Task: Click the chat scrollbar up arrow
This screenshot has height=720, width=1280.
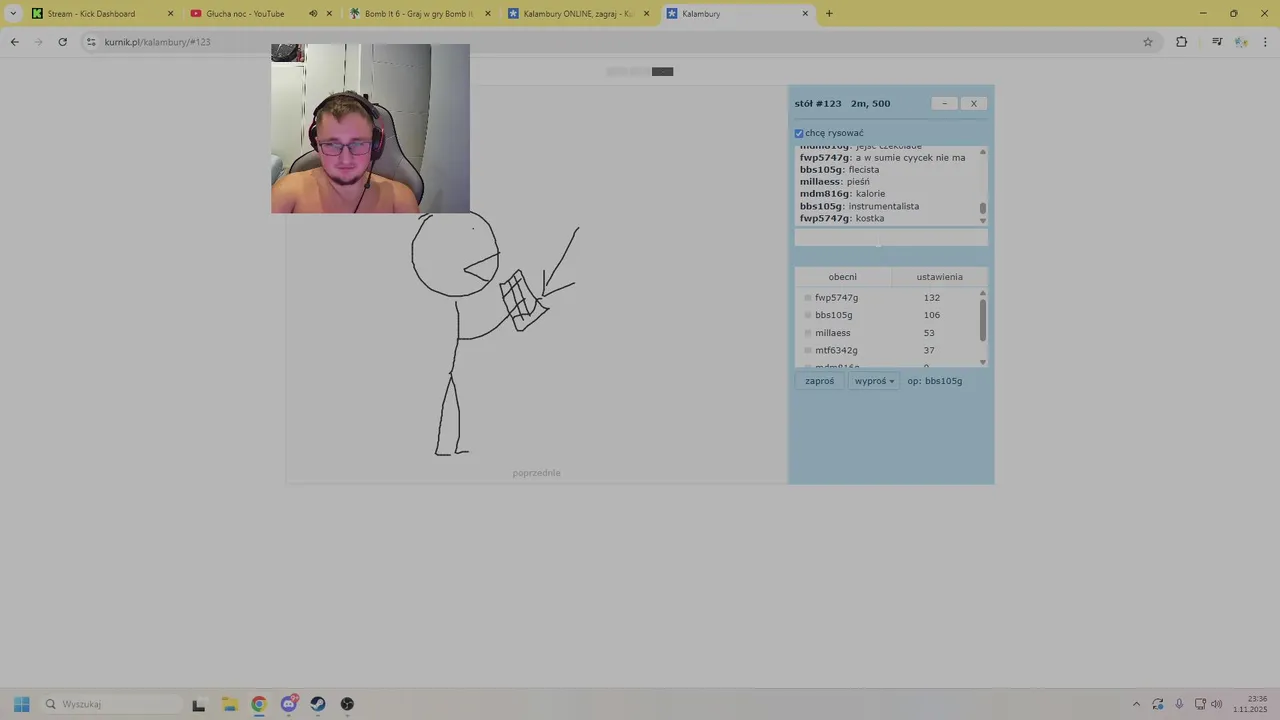Action: [x=983, y=152]
